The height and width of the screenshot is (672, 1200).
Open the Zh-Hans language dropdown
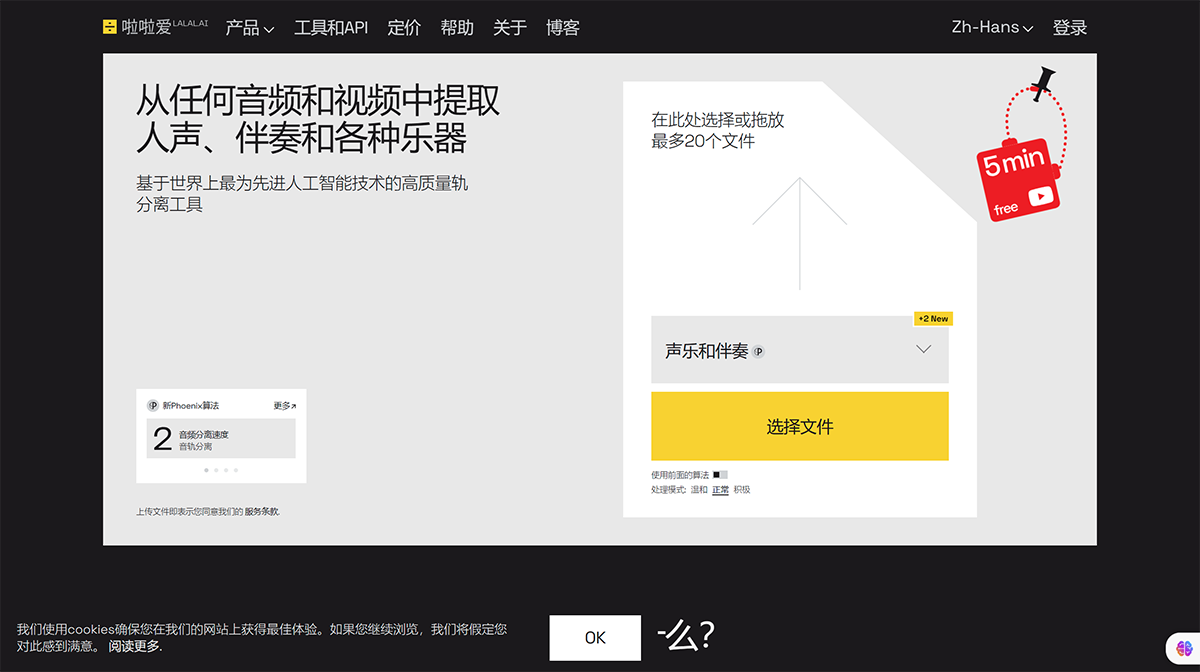tap(991, 27)
